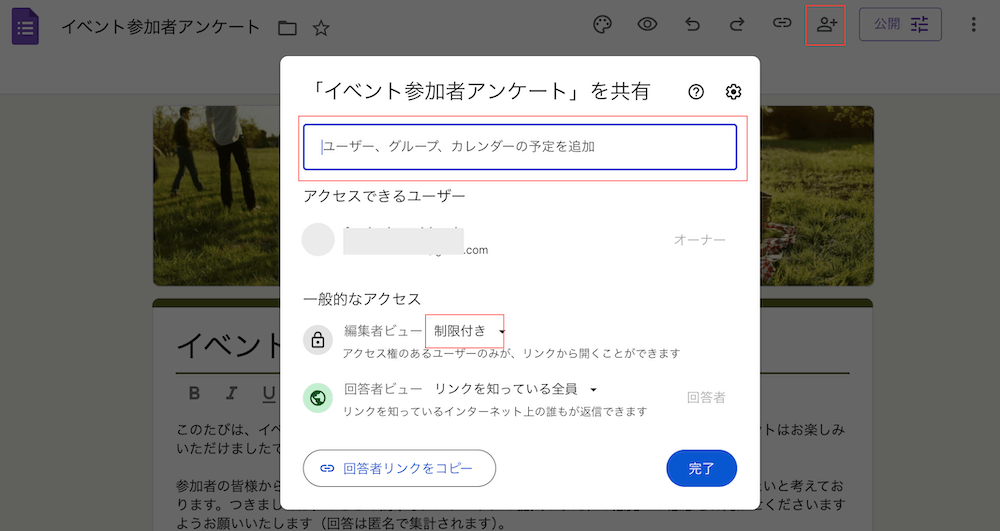This screenshot has height=531, width=1000.
Task: Toggle bold in the description toolbar
Action: pyautogui.click(x=195, y=393)
